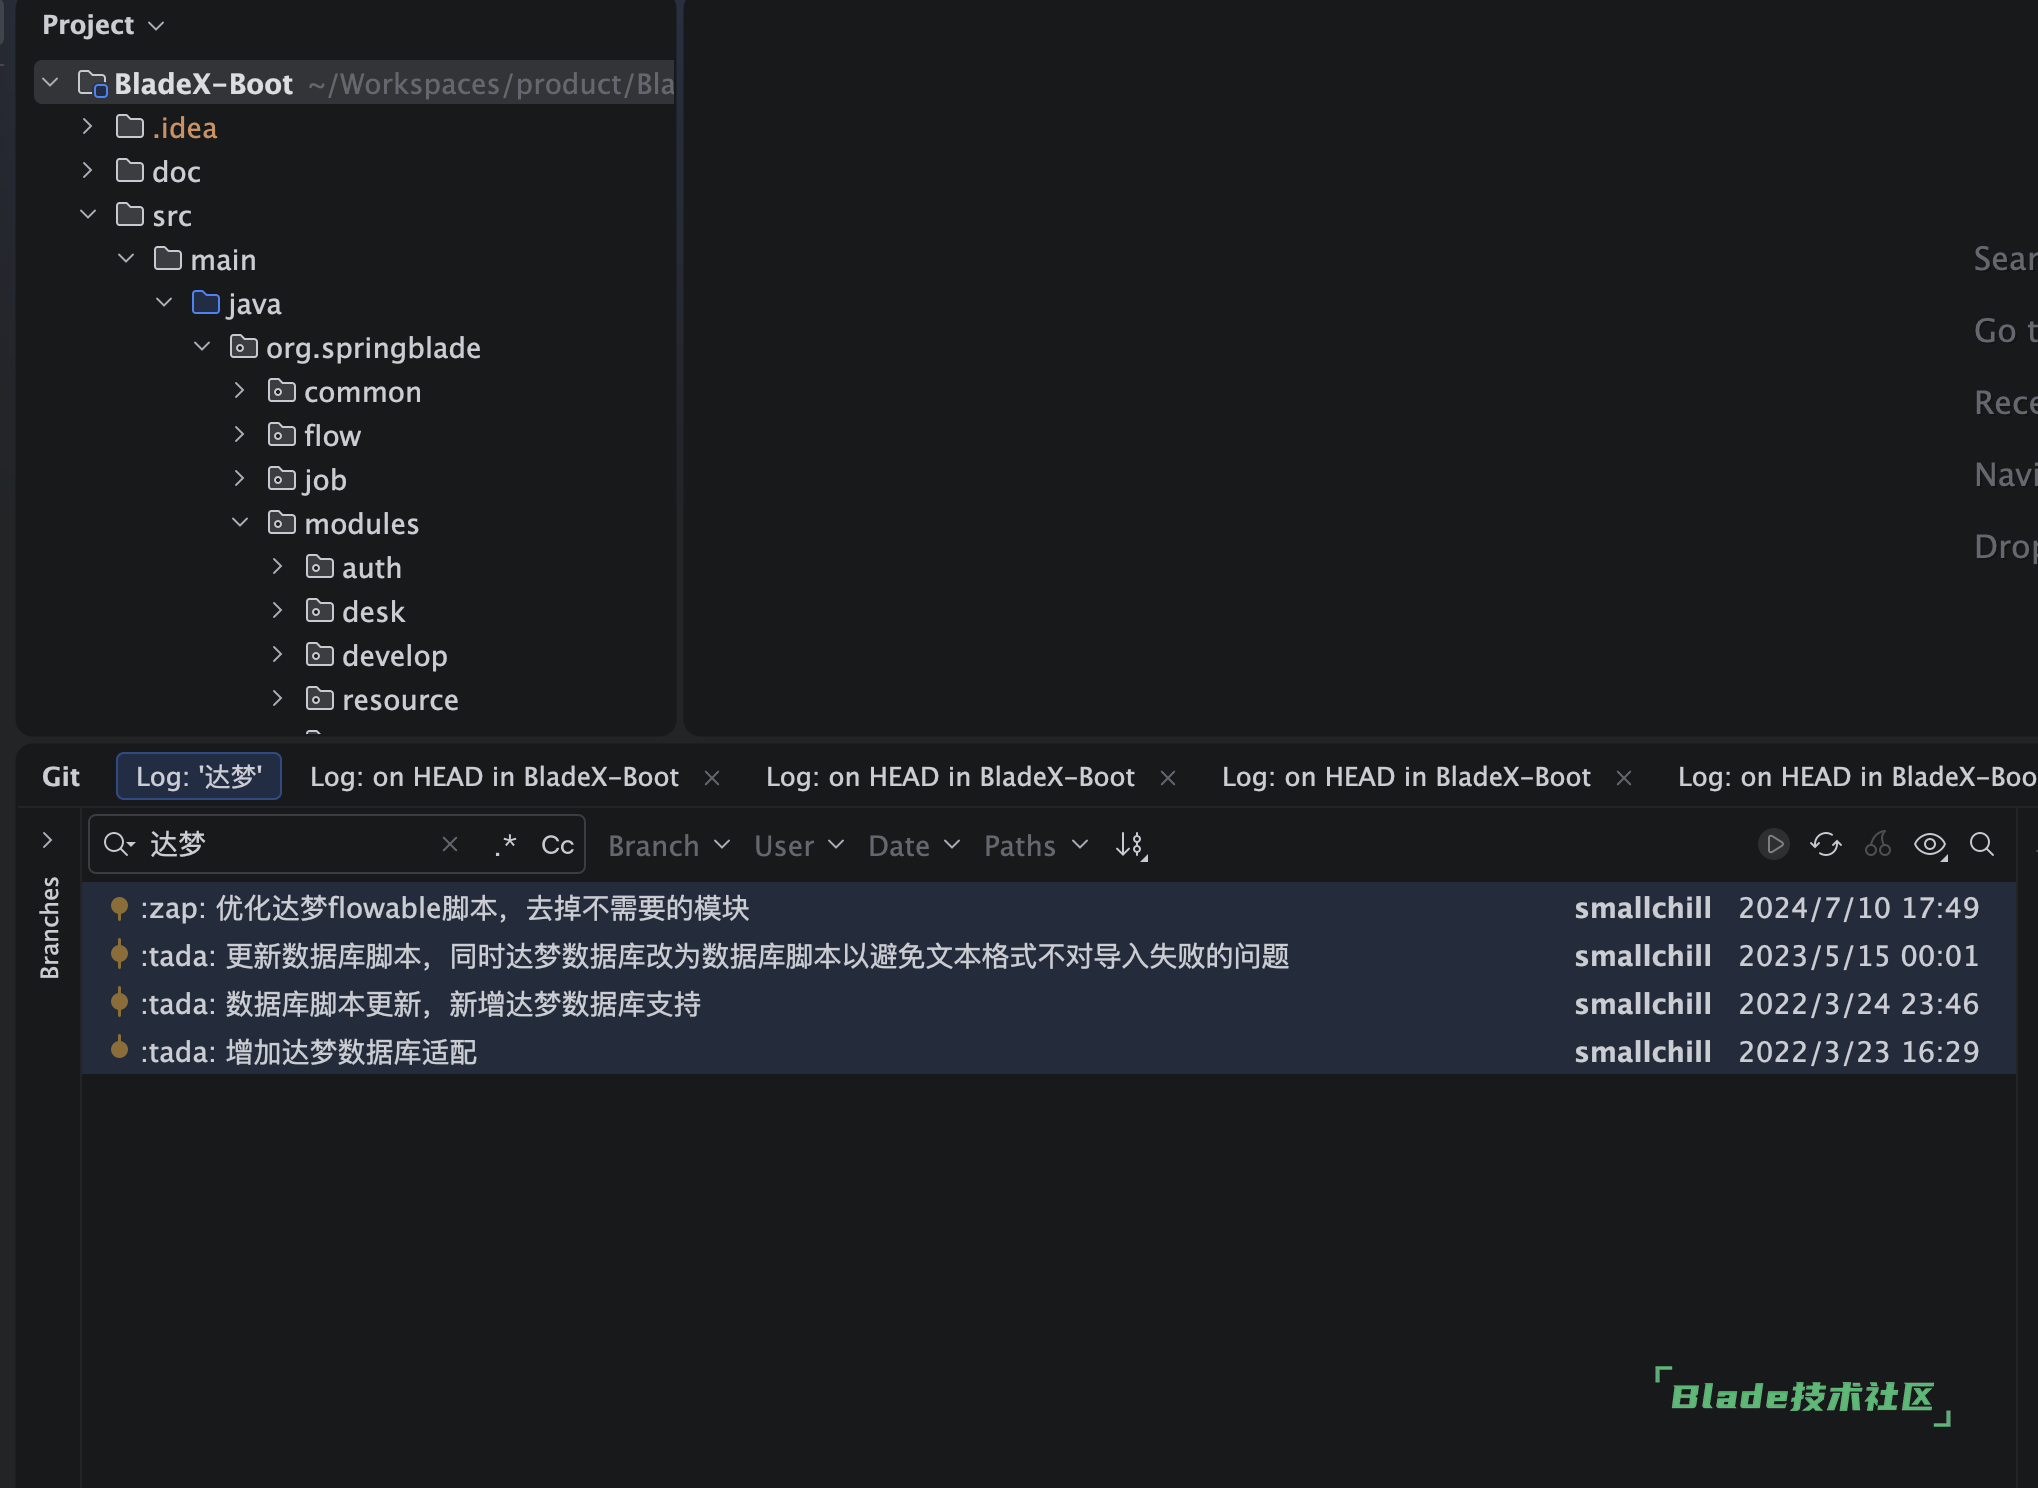Screen dimensions: 2038x1488
Task: Close the first 'Log: on HEAD in BladeX-Boot' tab
Action: coord(712,778)
